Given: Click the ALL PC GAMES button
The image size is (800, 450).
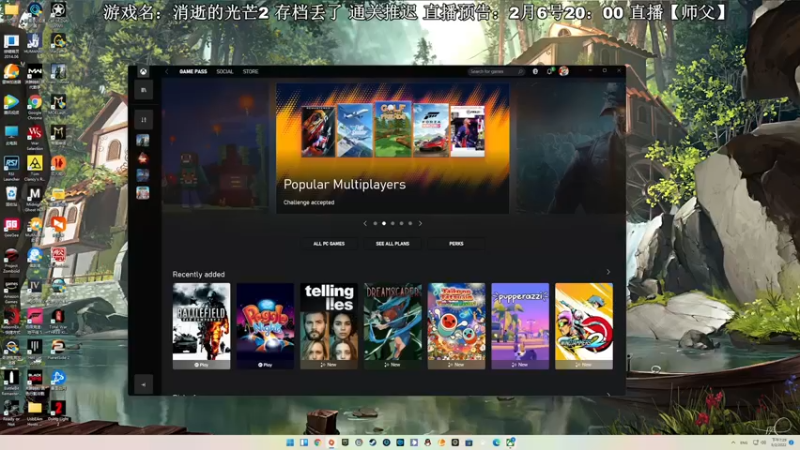Looking at the screenshot, I should 329,244.
